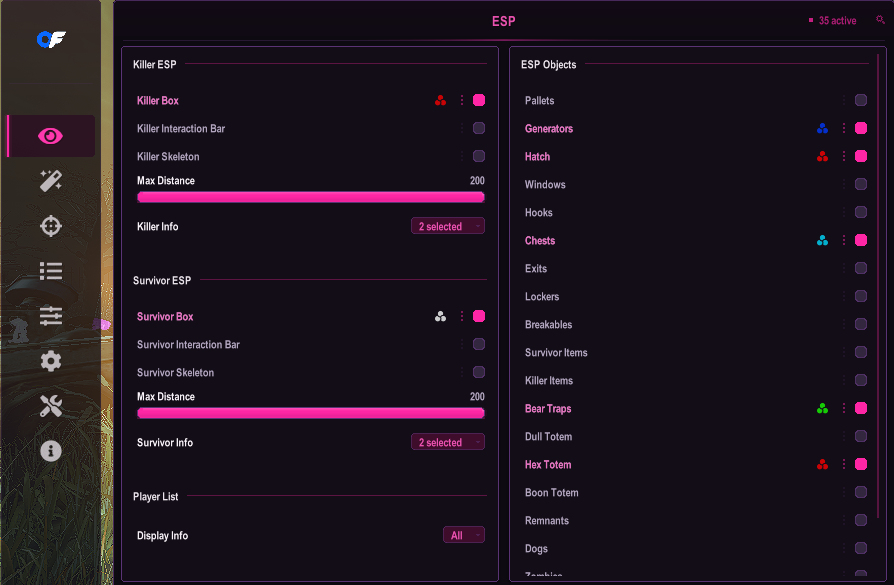Viewport: 894px width, 585px height.
Task: Enable Killer Interaction Bar
Action: click(479, 128)
